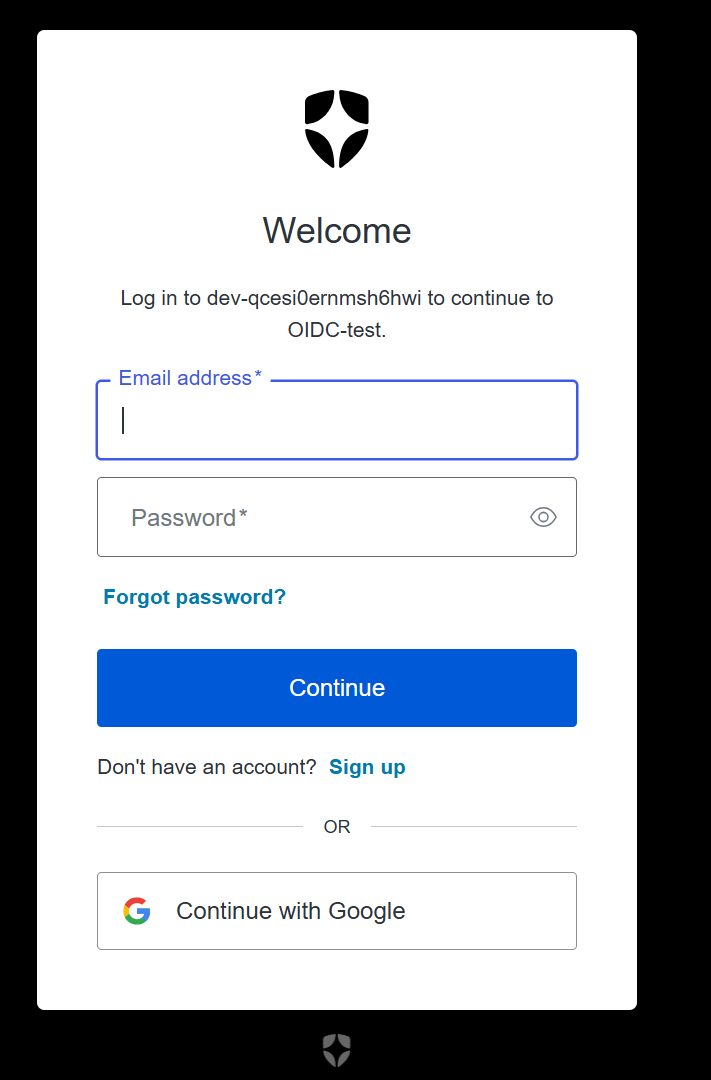711x1080 pixels.
Task: Follow the Sign up link
Action: coord(367,767)
